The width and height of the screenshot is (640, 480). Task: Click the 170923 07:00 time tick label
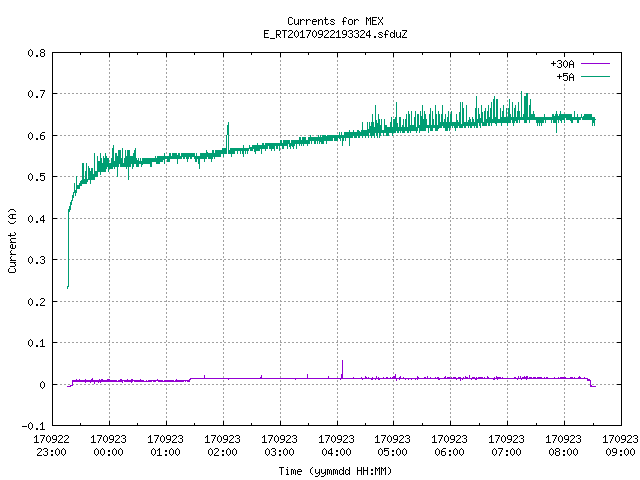507,446
